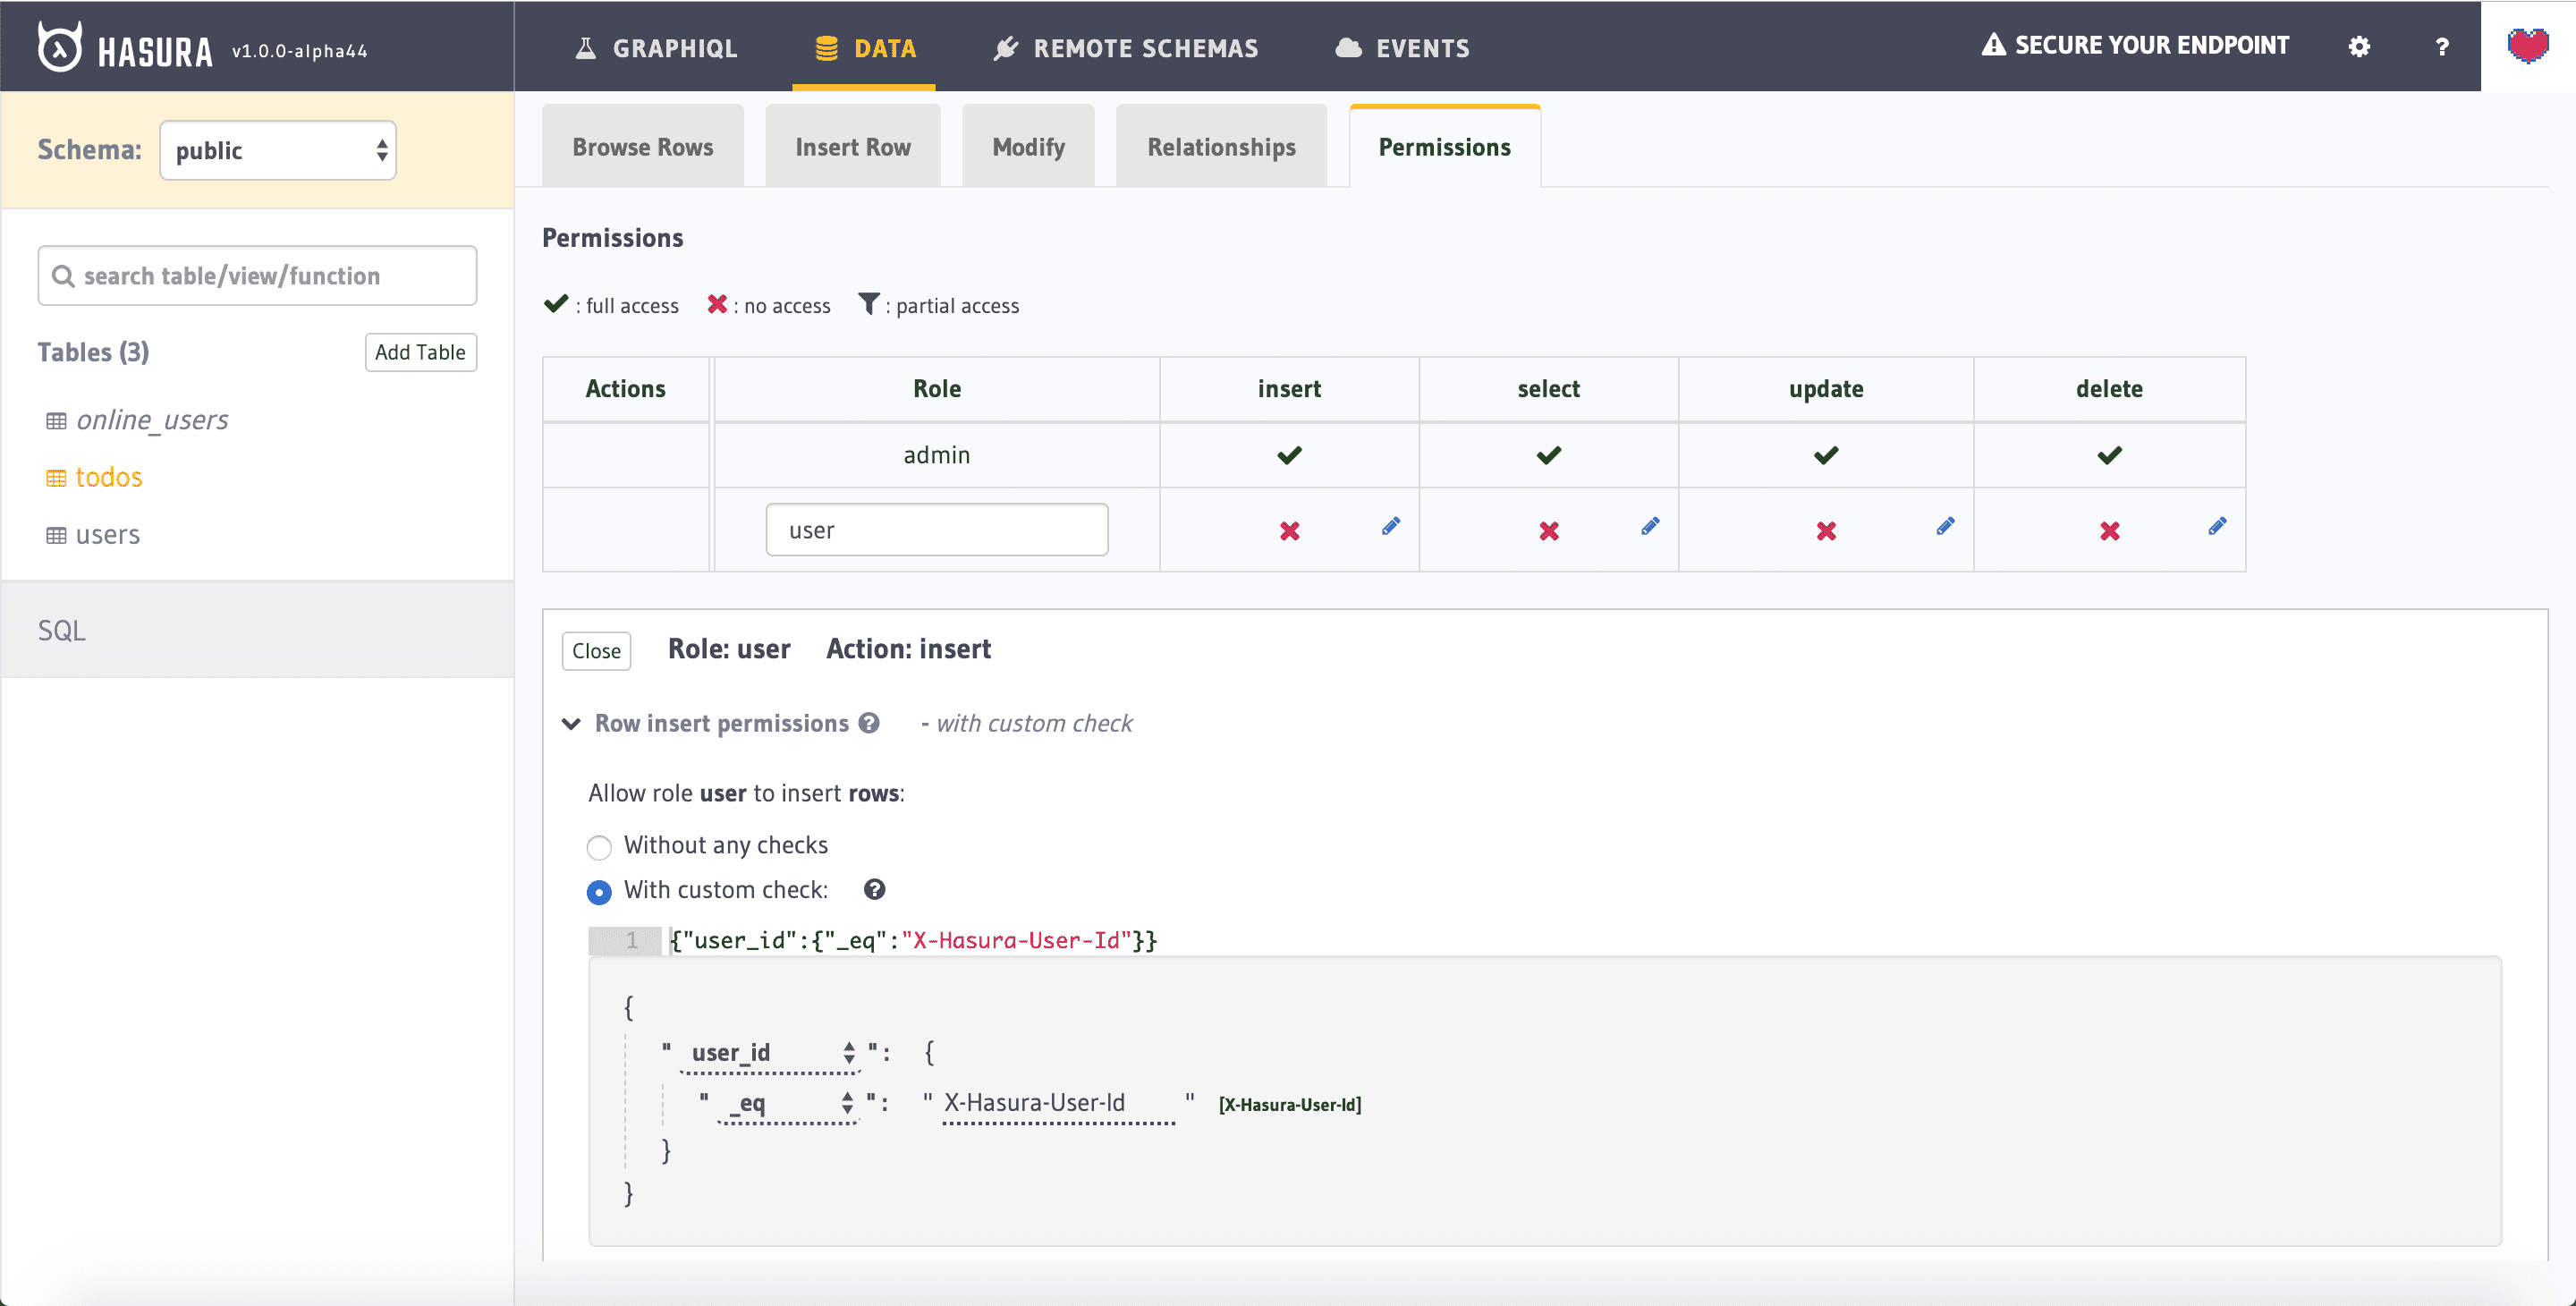The height and width of the screenshot is (1306, 2576).
Task: Click the pixel heart icon
Action: coord(2527,46)
